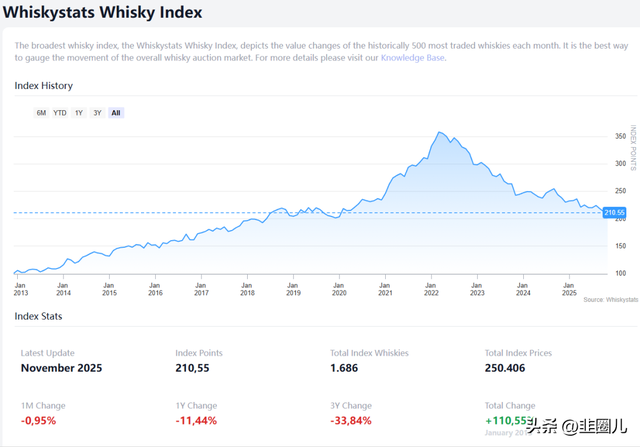
Task: Open the Knowledge Base link
Action: (412, 58)
